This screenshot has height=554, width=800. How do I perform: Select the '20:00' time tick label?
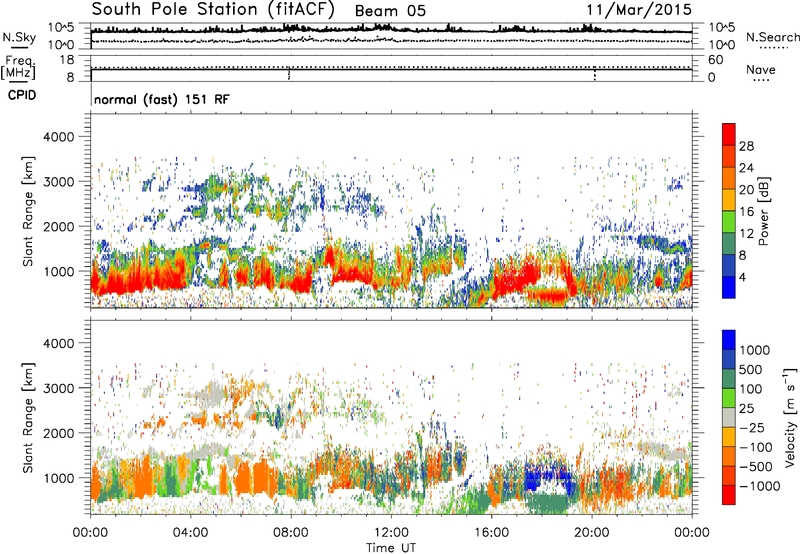click(x=592, y=533)
